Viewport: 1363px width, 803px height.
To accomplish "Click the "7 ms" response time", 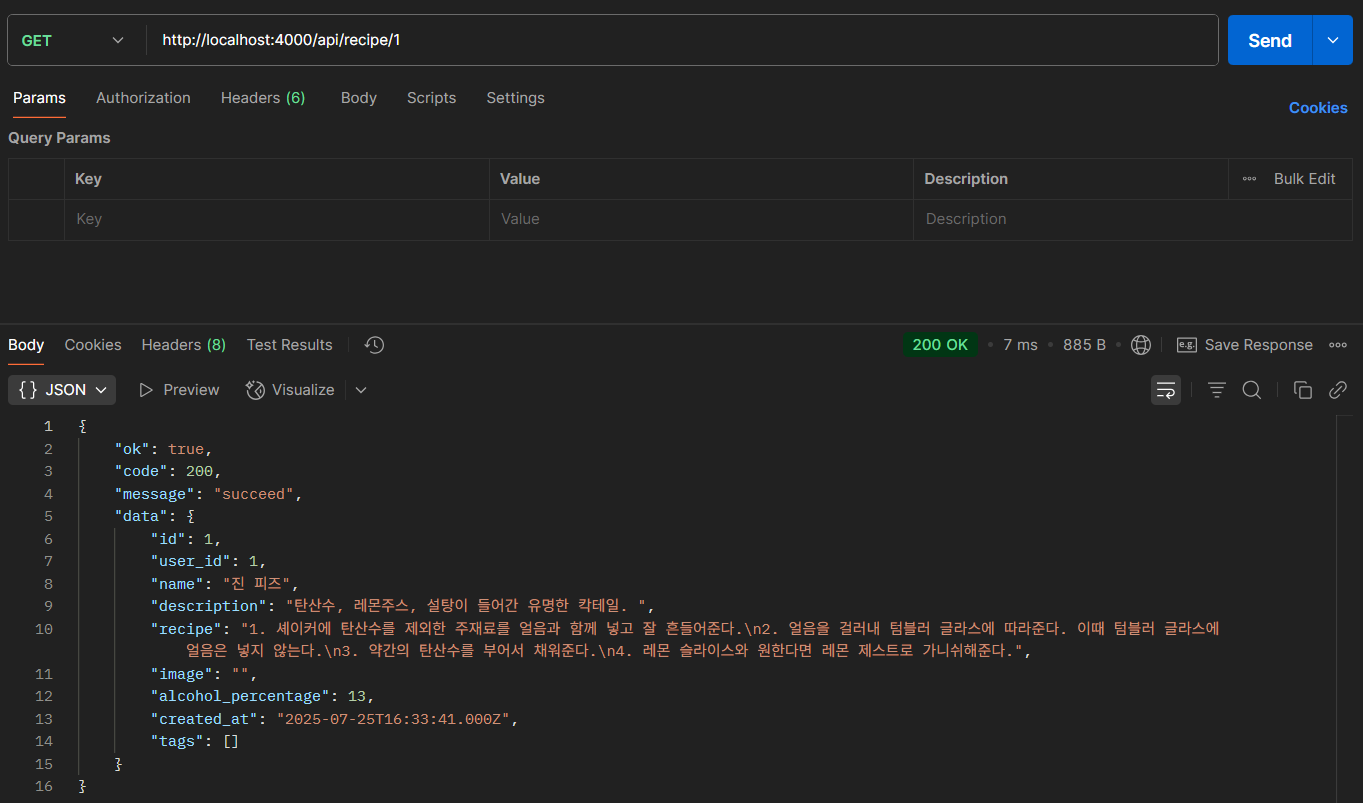I will [x=1021, y=345].
